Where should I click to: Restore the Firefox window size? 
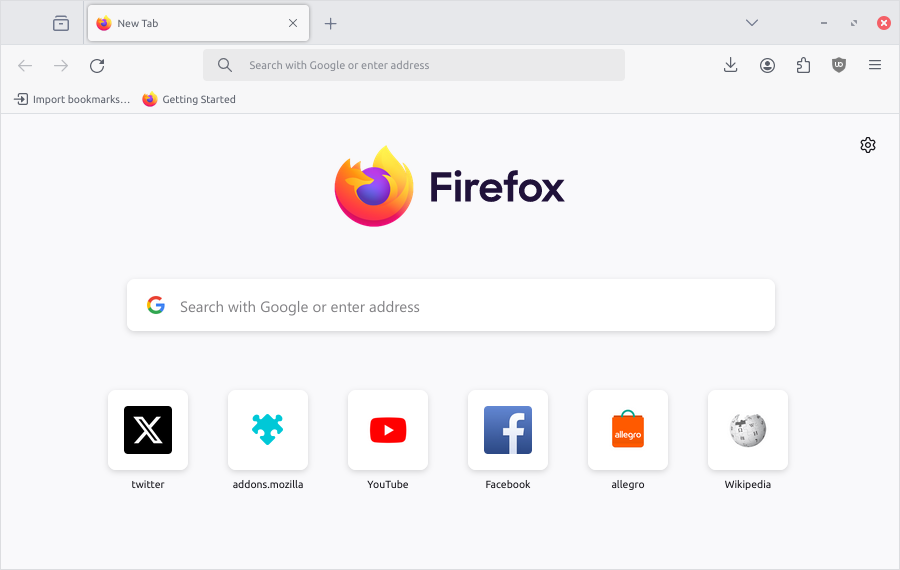point(854,23)
